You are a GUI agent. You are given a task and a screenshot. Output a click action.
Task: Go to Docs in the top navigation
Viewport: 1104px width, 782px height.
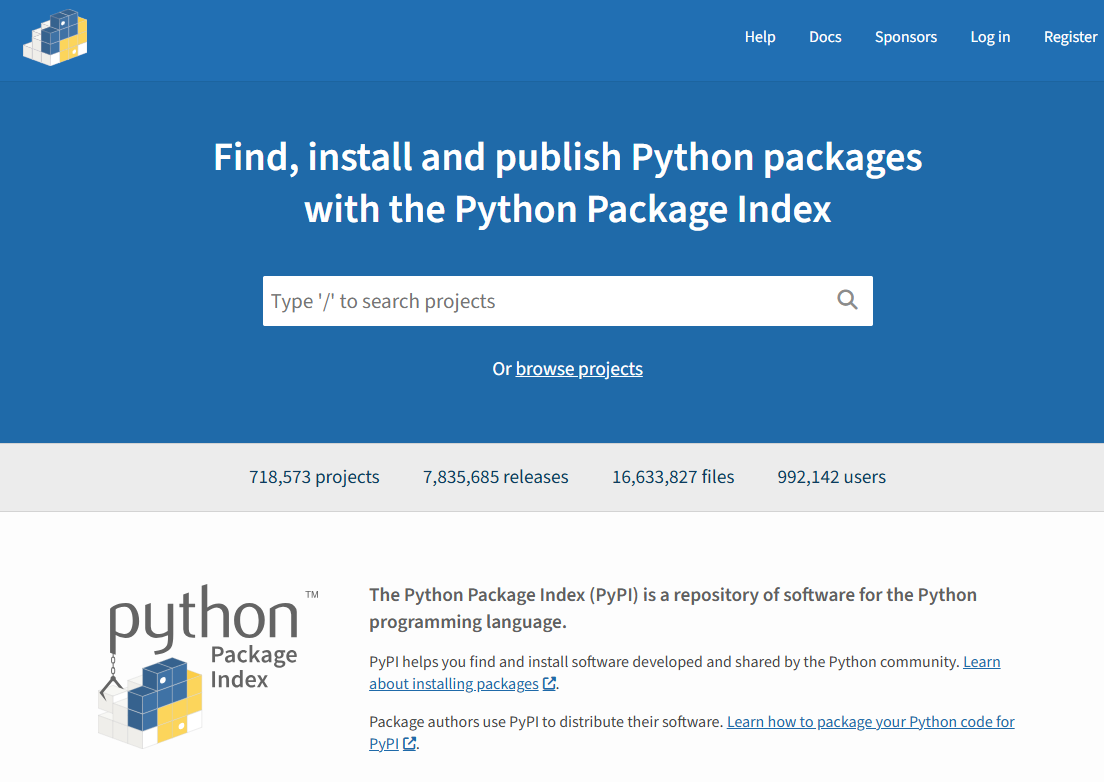pos(825,37)
